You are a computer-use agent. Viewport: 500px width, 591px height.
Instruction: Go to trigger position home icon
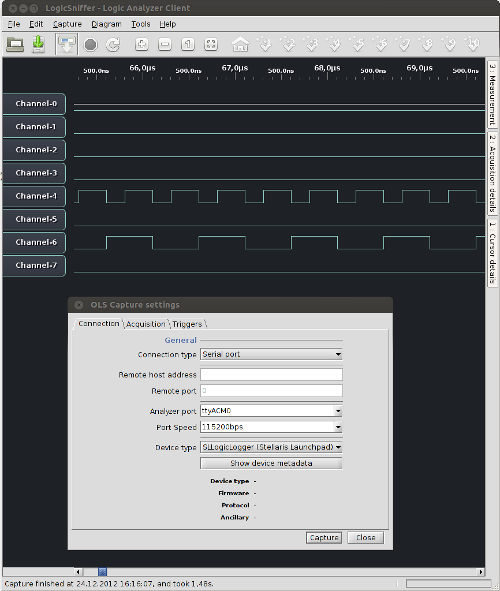pyautogui.click(x=240, y=44)
